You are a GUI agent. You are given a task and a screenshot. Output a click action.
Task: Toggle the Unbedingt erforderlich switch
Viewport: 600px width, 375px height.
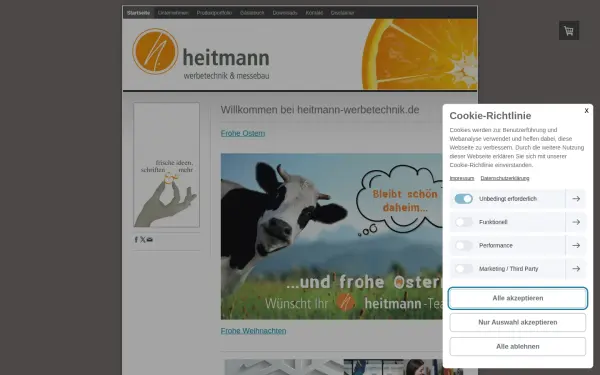[463, 199]
